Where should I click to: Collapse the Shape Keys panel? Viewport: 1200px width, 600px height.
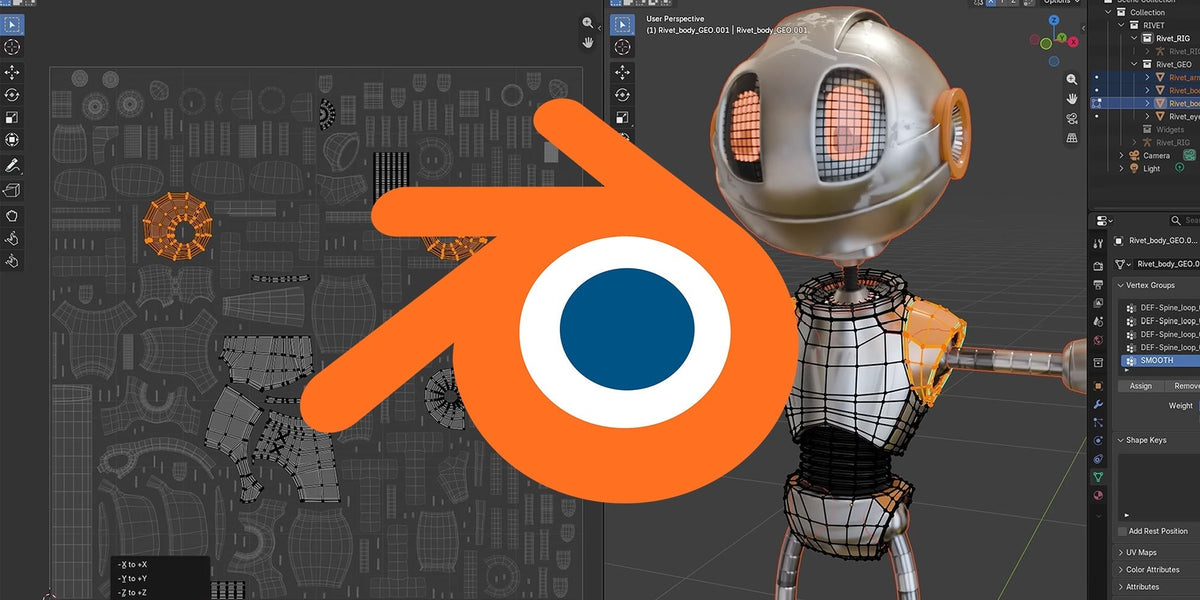(x=1121, y=440)
